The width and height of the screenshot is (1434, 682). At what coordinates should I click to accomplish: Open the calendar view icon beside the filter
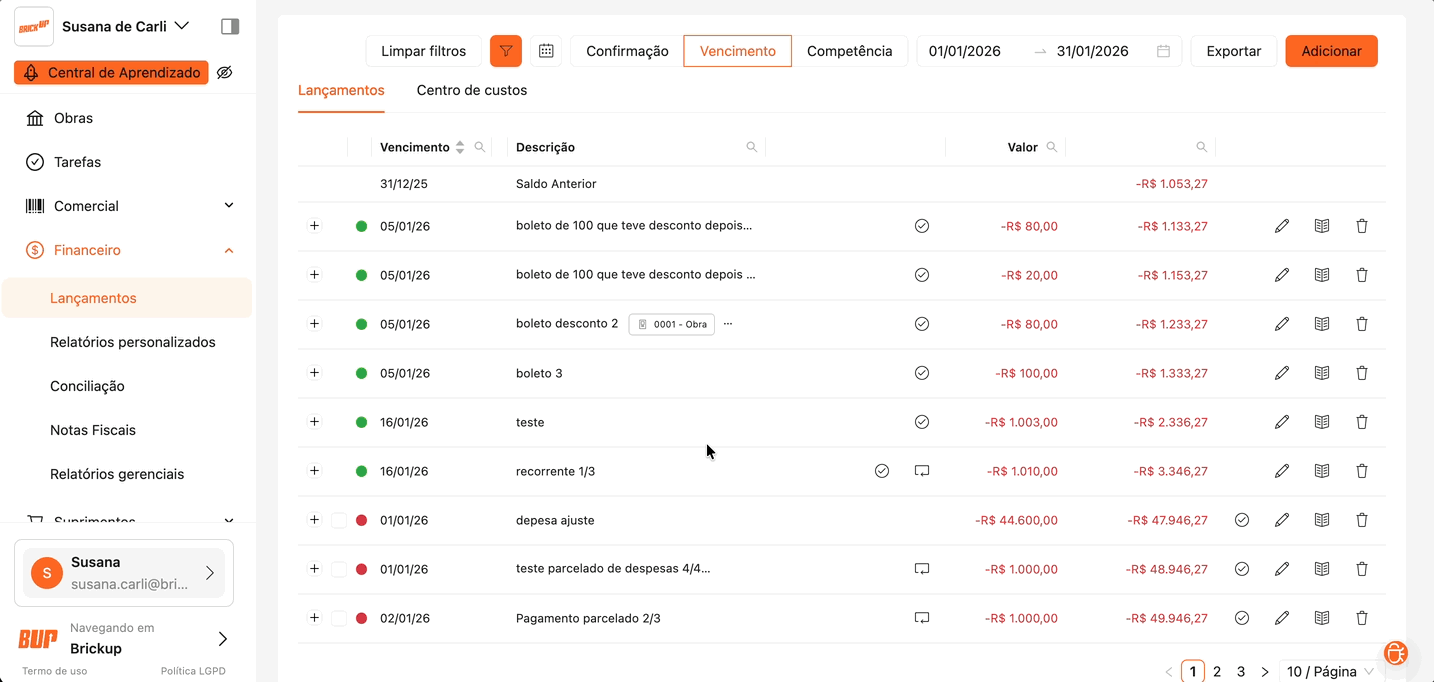(546, 51)
